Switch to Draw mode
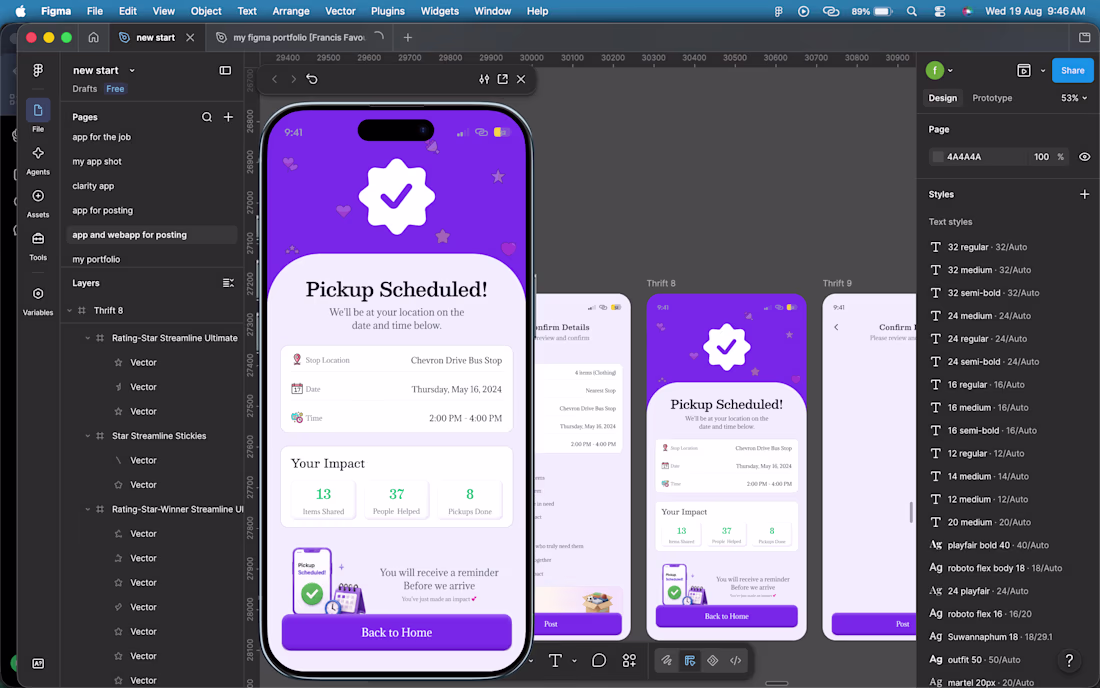This screenshot has height=688, width=1100. tap(666, 661)
